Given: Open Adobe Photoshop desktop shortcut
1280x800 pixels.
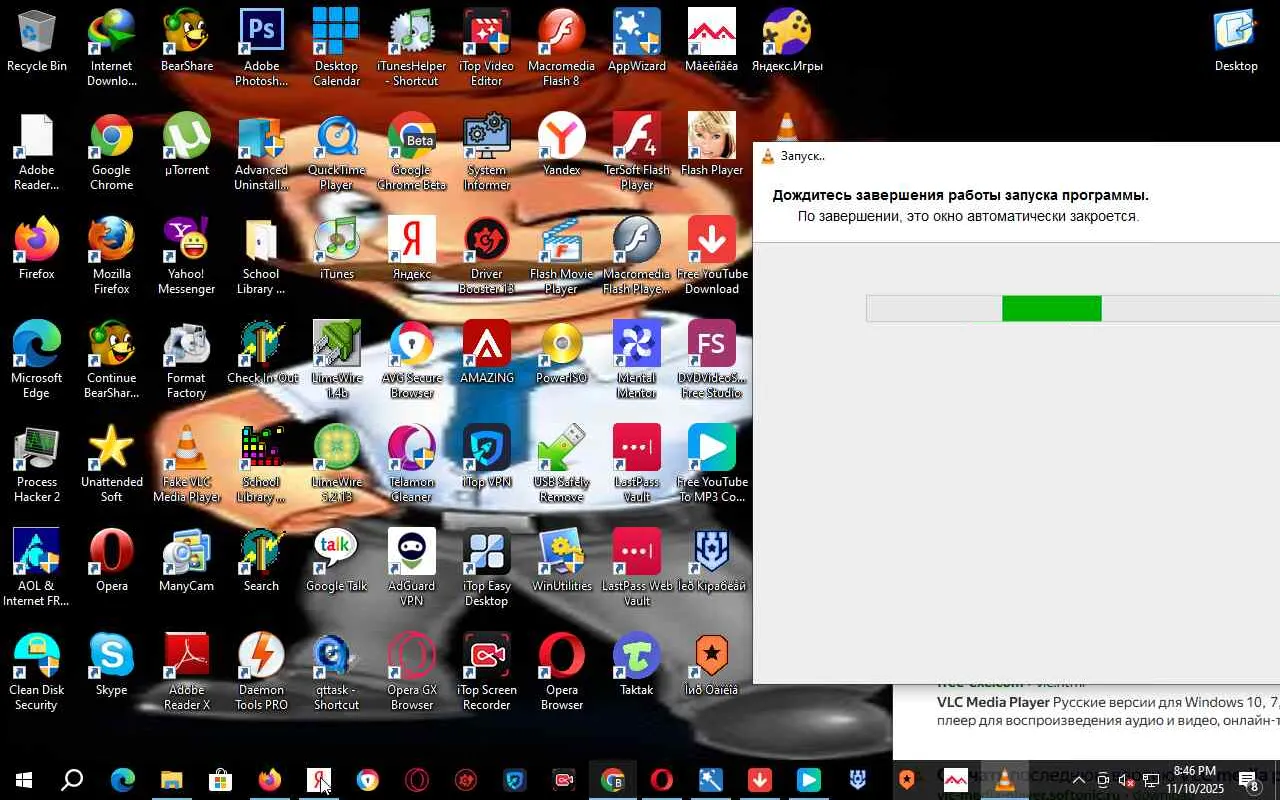Looking at the screenshot, I should (x=262, y=48).
